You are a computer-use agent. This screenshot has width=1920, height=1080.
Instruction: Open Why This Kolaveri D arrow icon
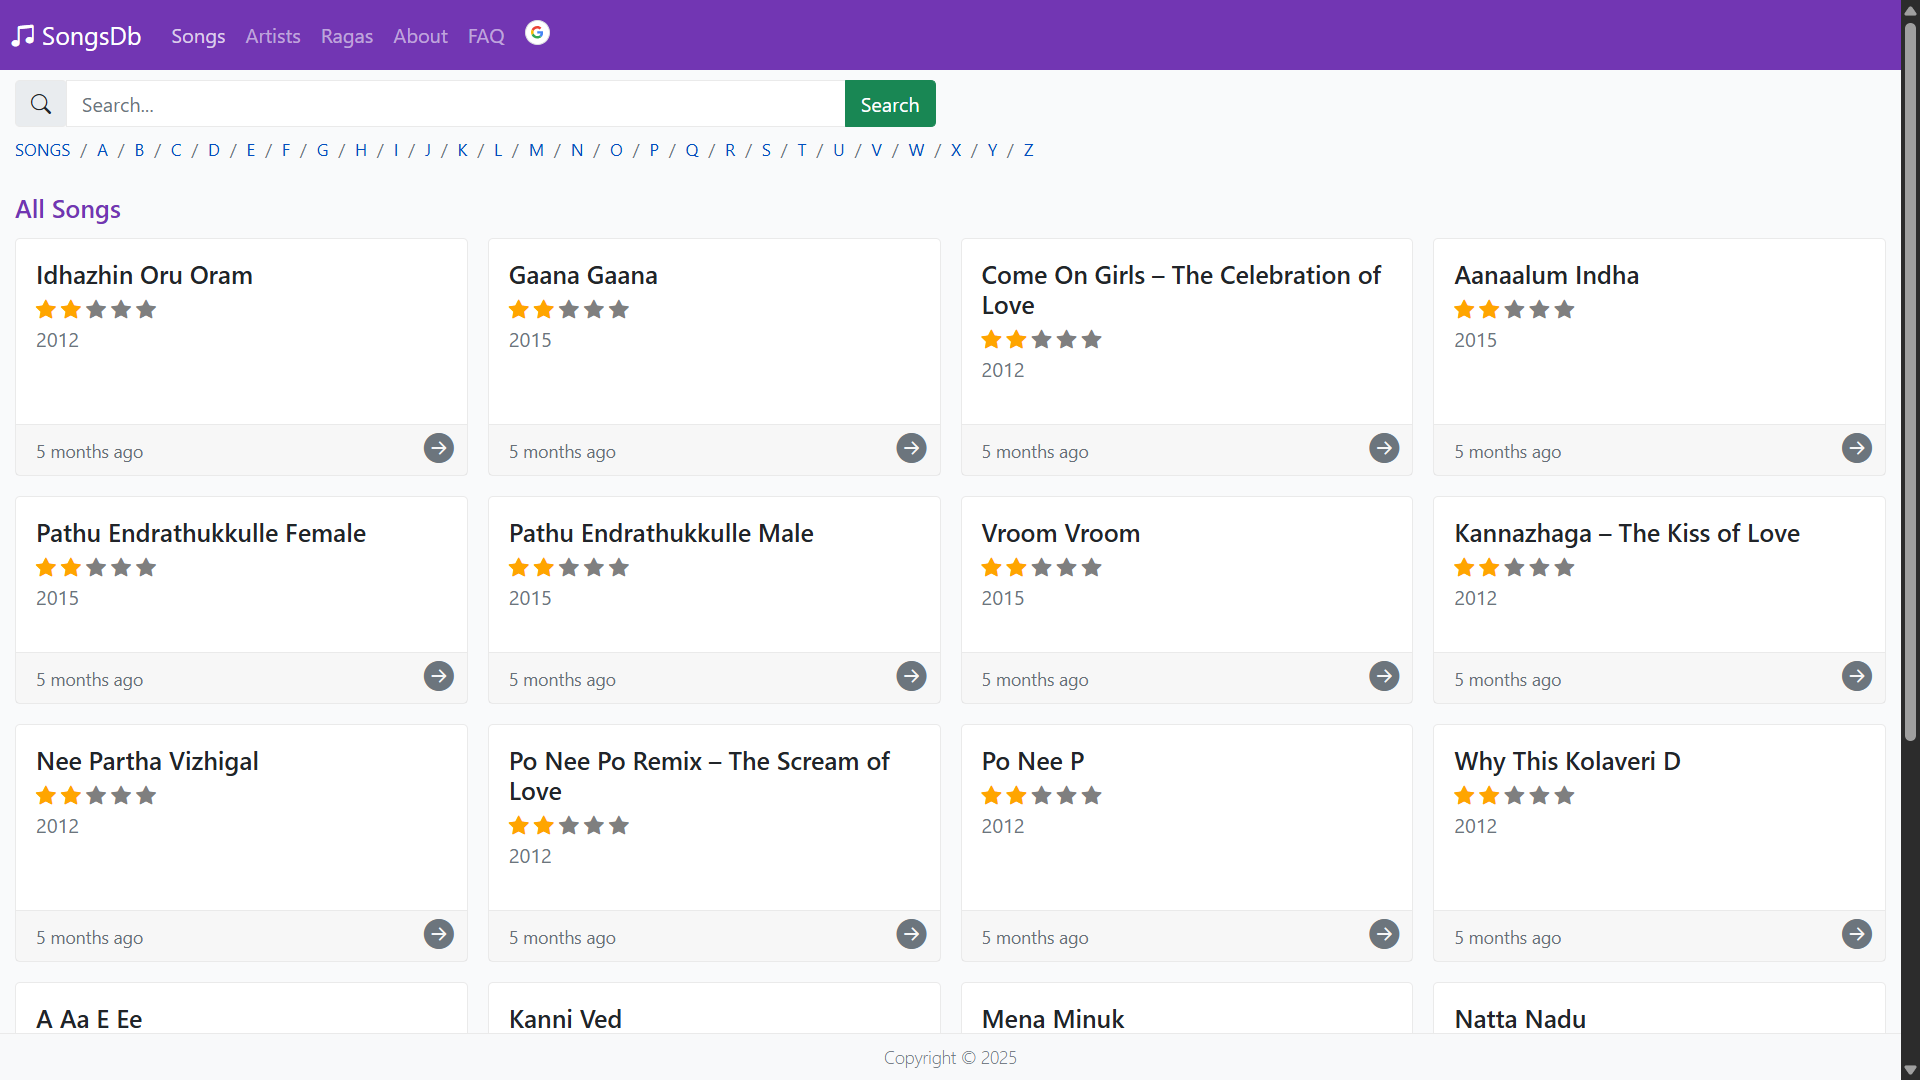(1857, 934)
